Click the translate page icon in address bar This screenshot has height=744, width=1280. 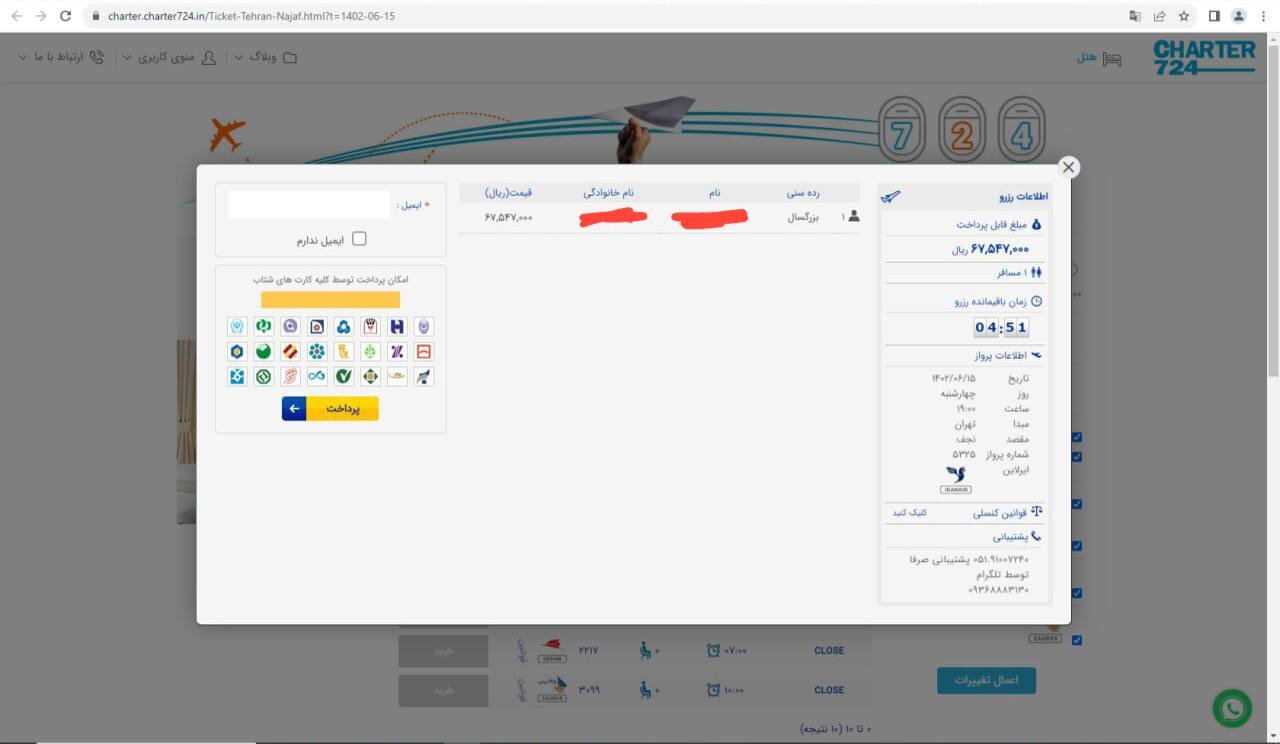point(1135,16)
